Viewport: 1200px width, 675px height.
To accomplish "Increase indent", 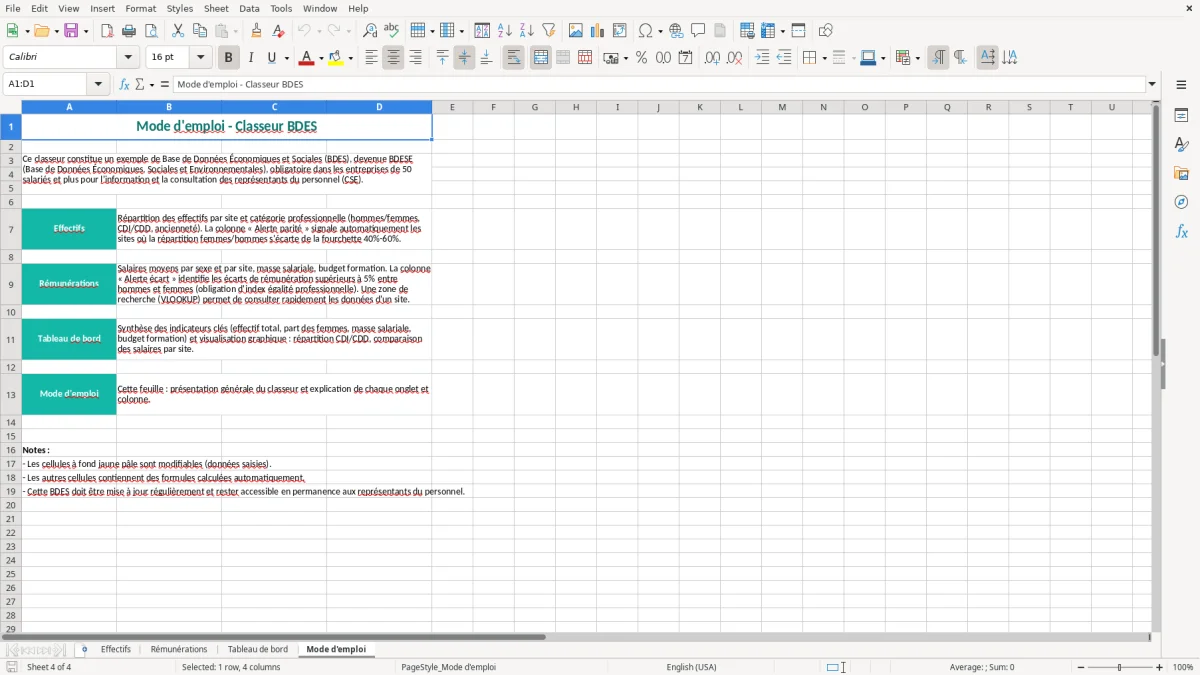I will [762, 58].
